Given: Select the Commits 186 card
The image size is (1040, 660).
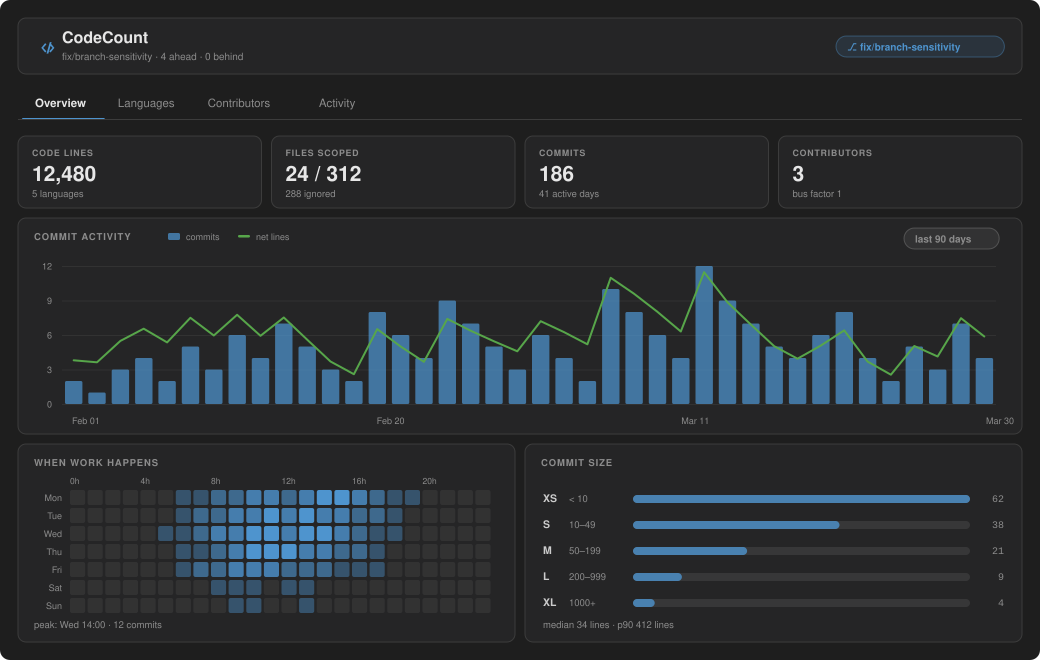Looking at the screenshot, I should click(646, 172).
